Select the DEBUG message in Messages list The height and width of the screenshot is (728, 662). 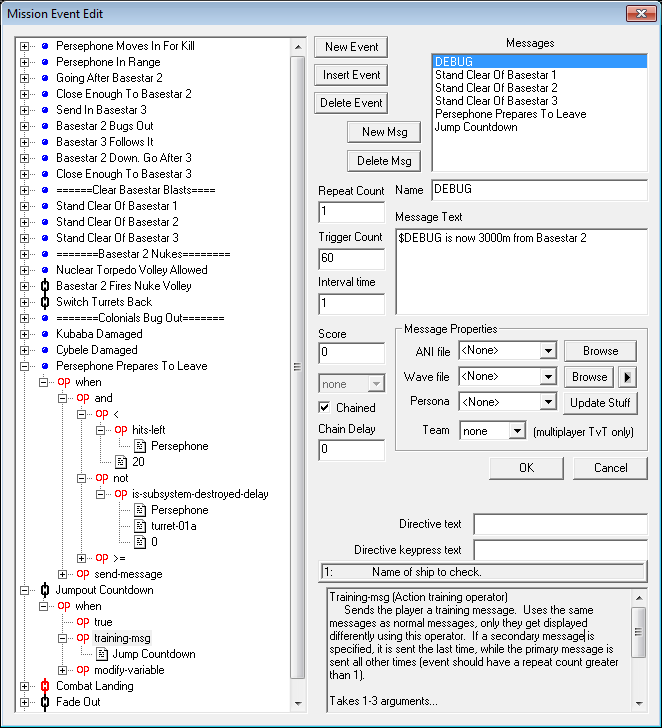[540, 62]
